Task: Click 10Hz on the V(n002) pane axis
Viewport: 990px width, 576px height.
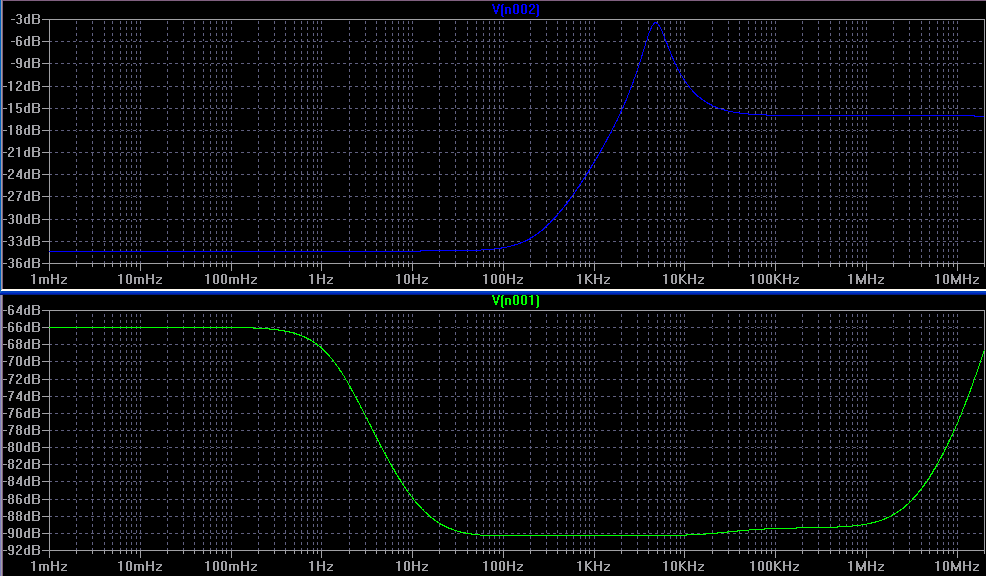Action: click(412, 279)
